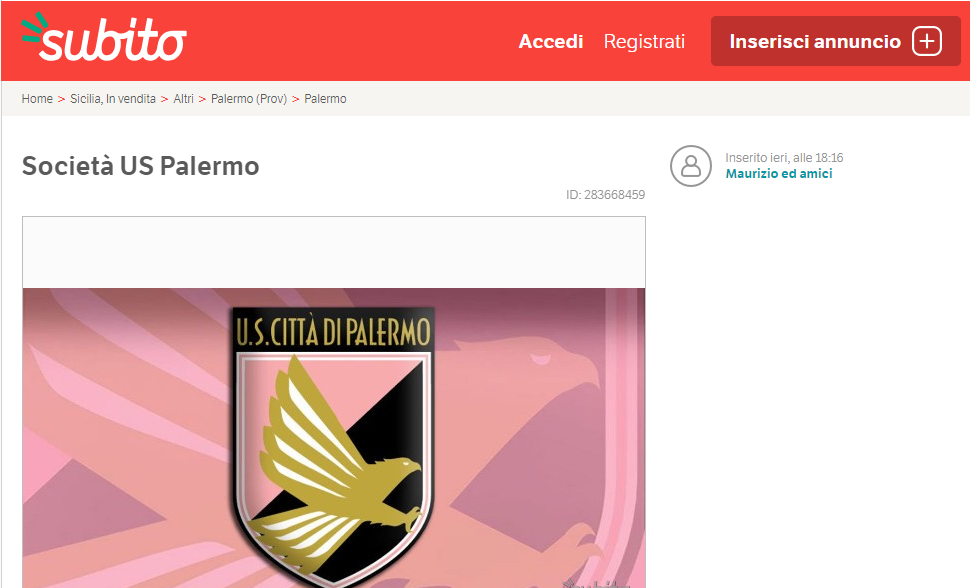
Task: Click the breadcrumb arrow before Palermo
Action: [296, 99]
